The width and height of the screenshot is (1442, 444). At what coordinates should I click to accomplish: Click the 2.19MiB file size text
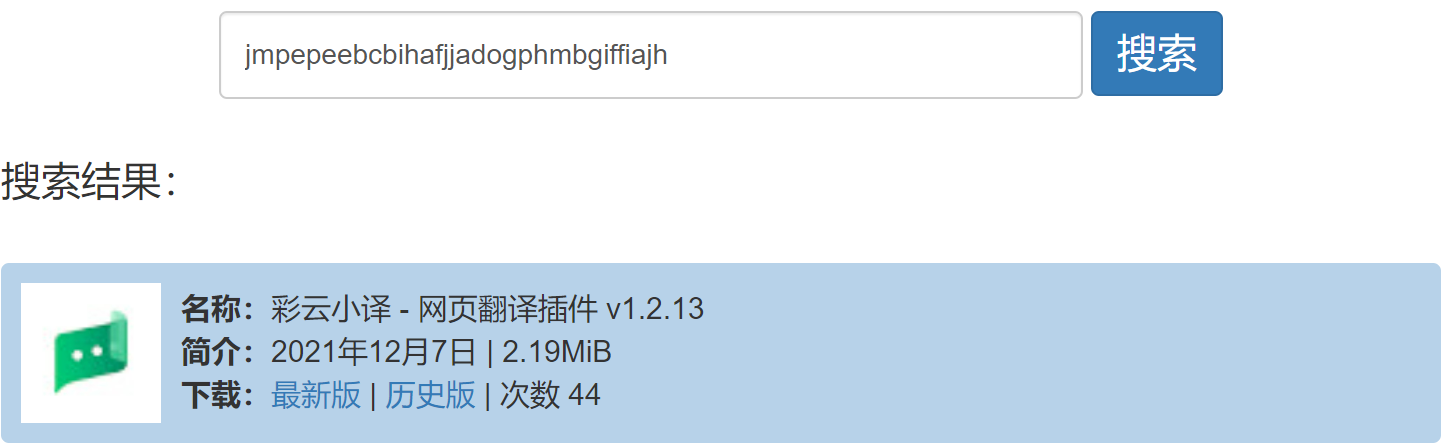coord(556,353)
